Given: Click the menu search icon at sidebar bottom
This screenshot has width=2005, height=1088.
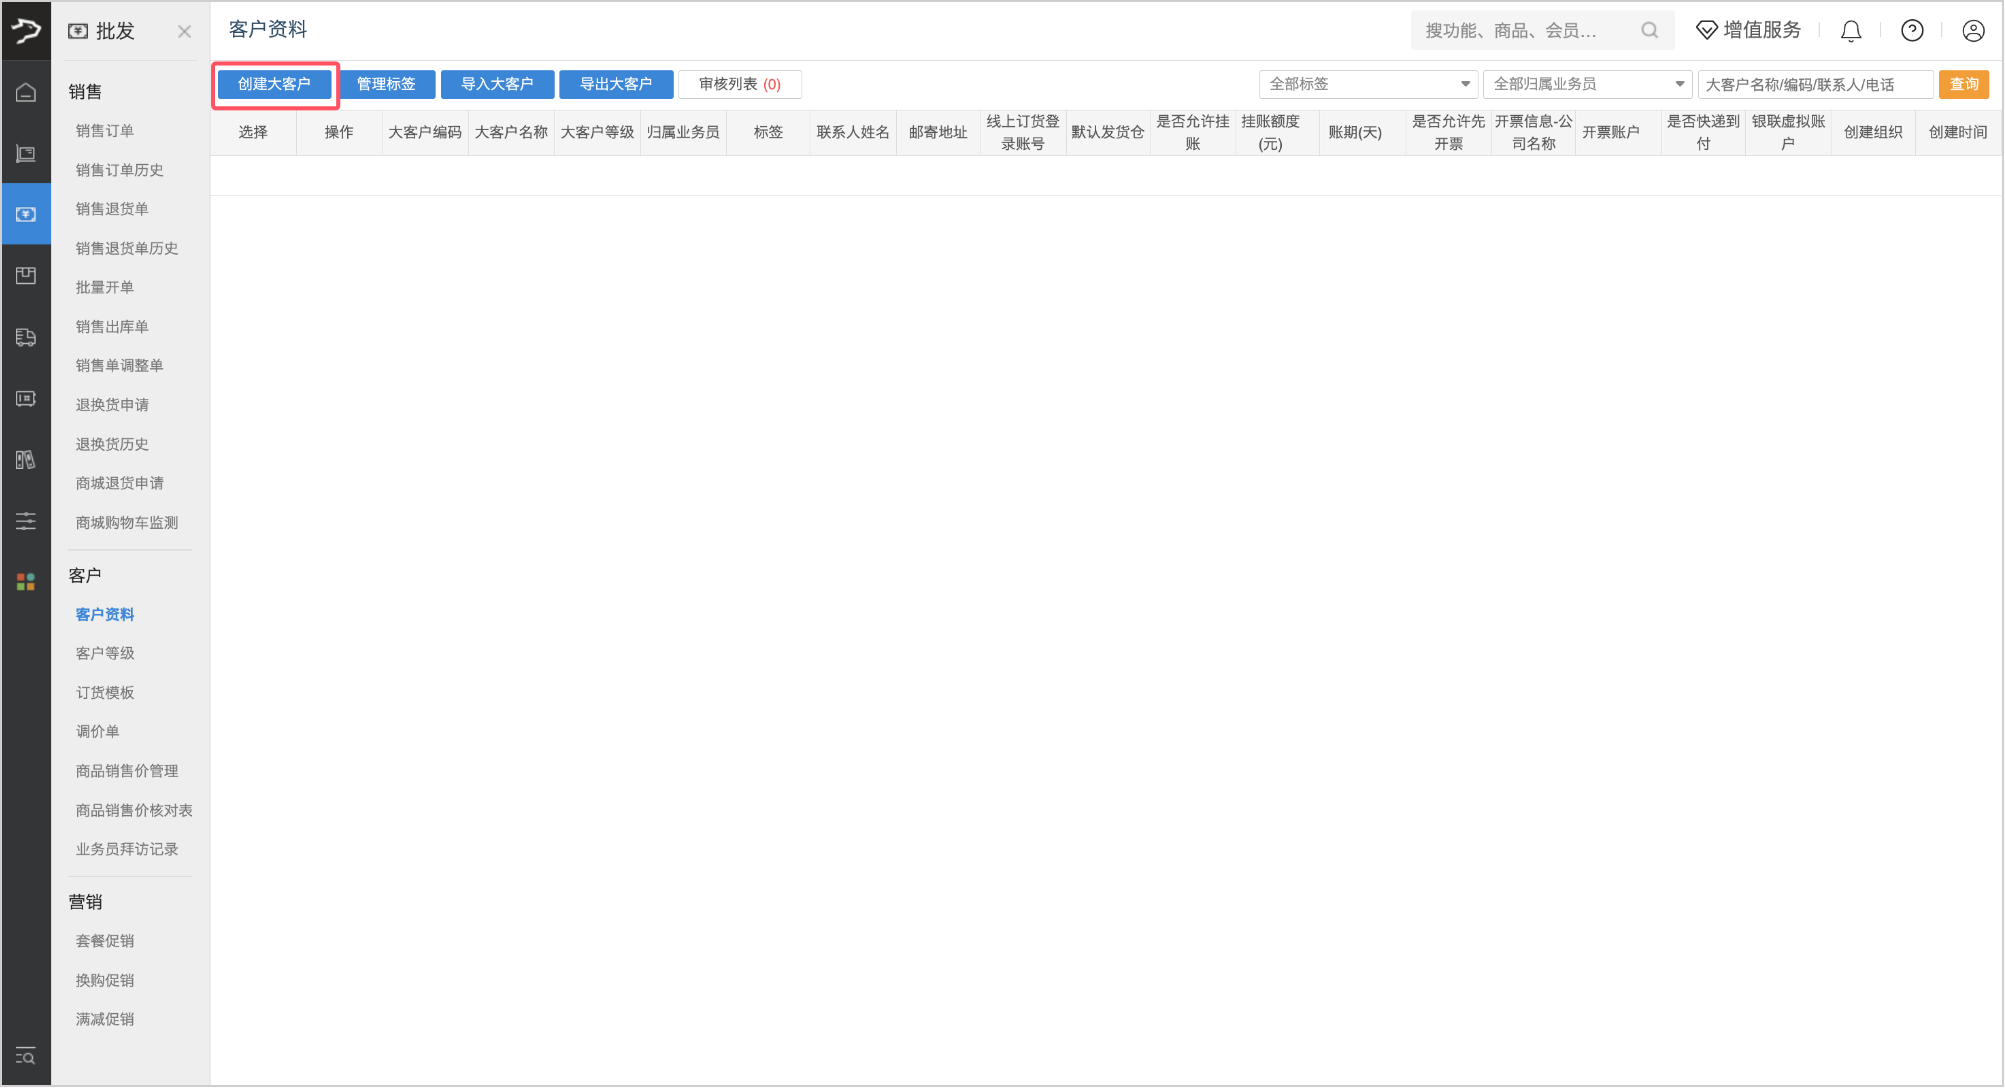Looking at the screenshot, I should pos(26,1056).
